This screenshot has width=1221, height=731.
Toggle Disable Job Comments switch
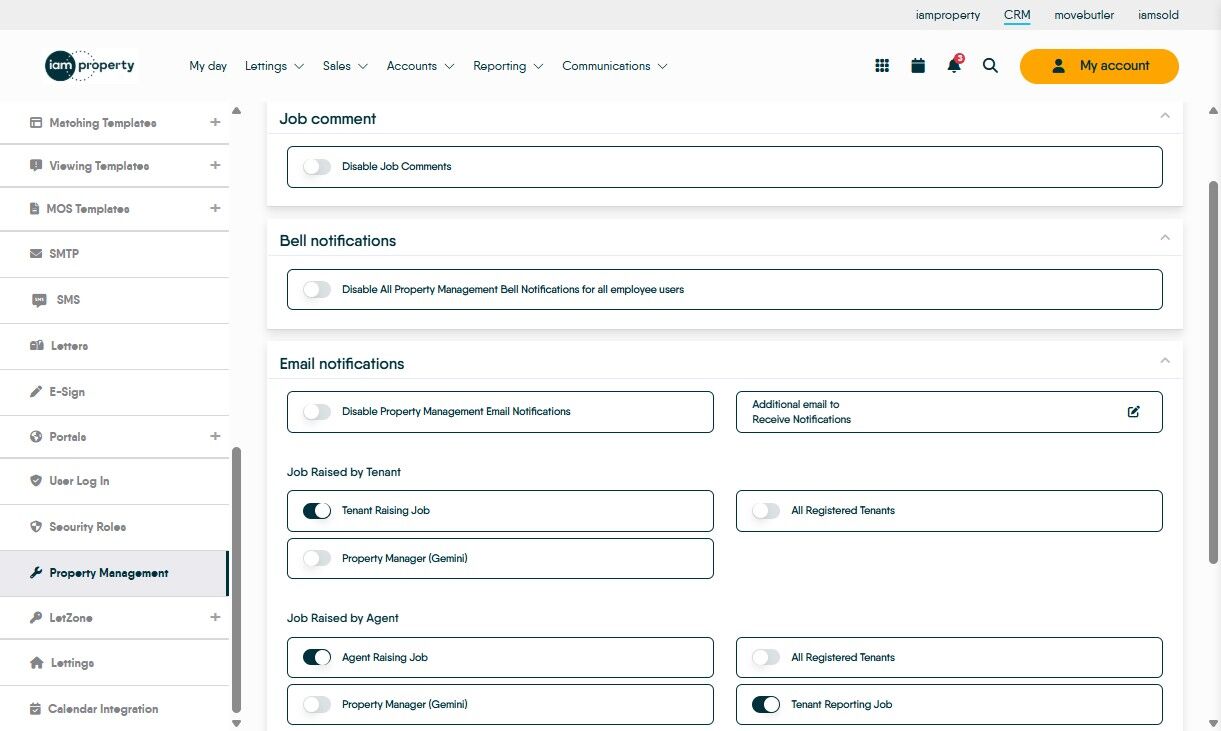click(x=317, y=167)
